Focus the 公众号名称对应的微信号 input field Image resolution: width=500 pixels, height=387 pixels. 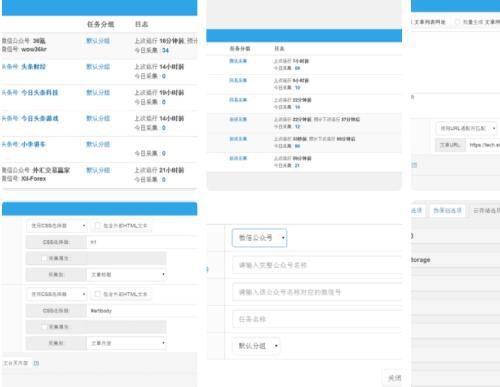click(317, 292)
